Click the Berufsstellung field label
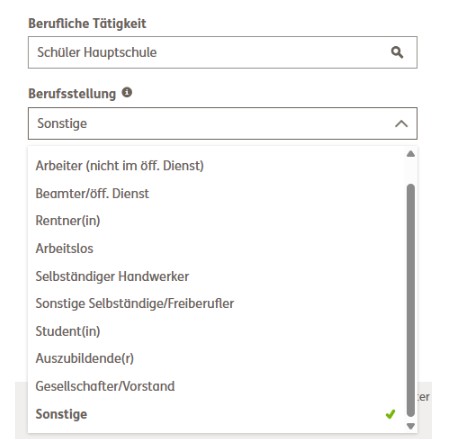The width and height of the screenshot is (473, 446). click(72, 94)
